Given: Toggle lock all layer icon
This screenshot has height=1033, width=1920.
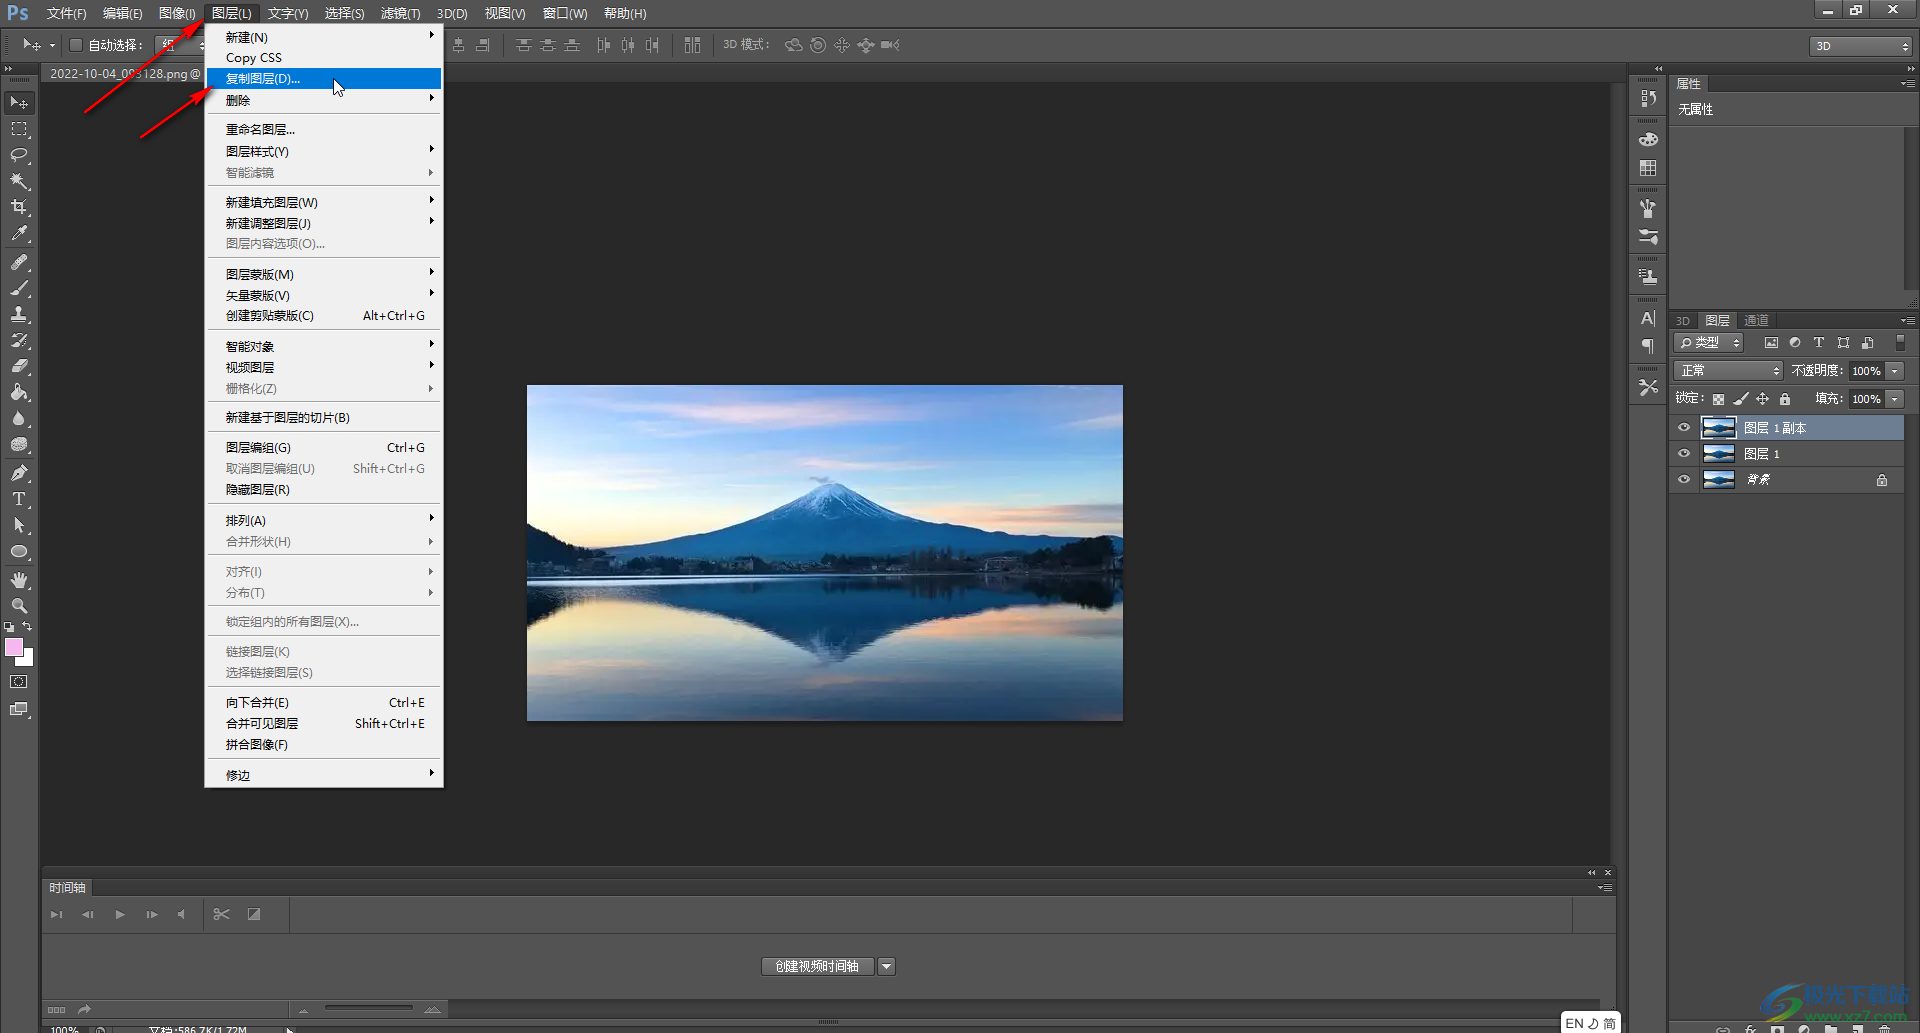Looking at the screenshot, I should [1785, 399].
